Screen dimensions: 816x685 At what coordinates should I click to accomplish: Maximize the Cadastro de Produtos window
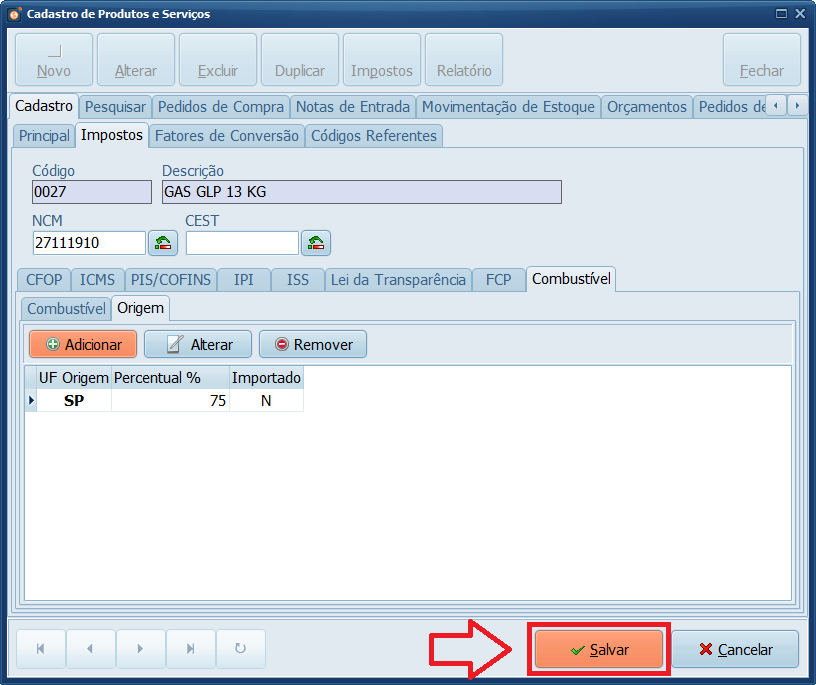tap(781, 14)
